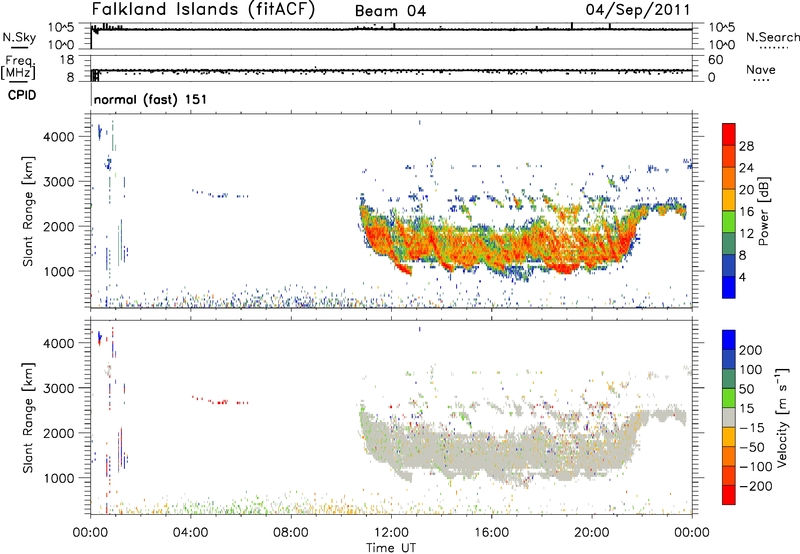Click the noise trace in the N.Sky panel

coord(391,29)
